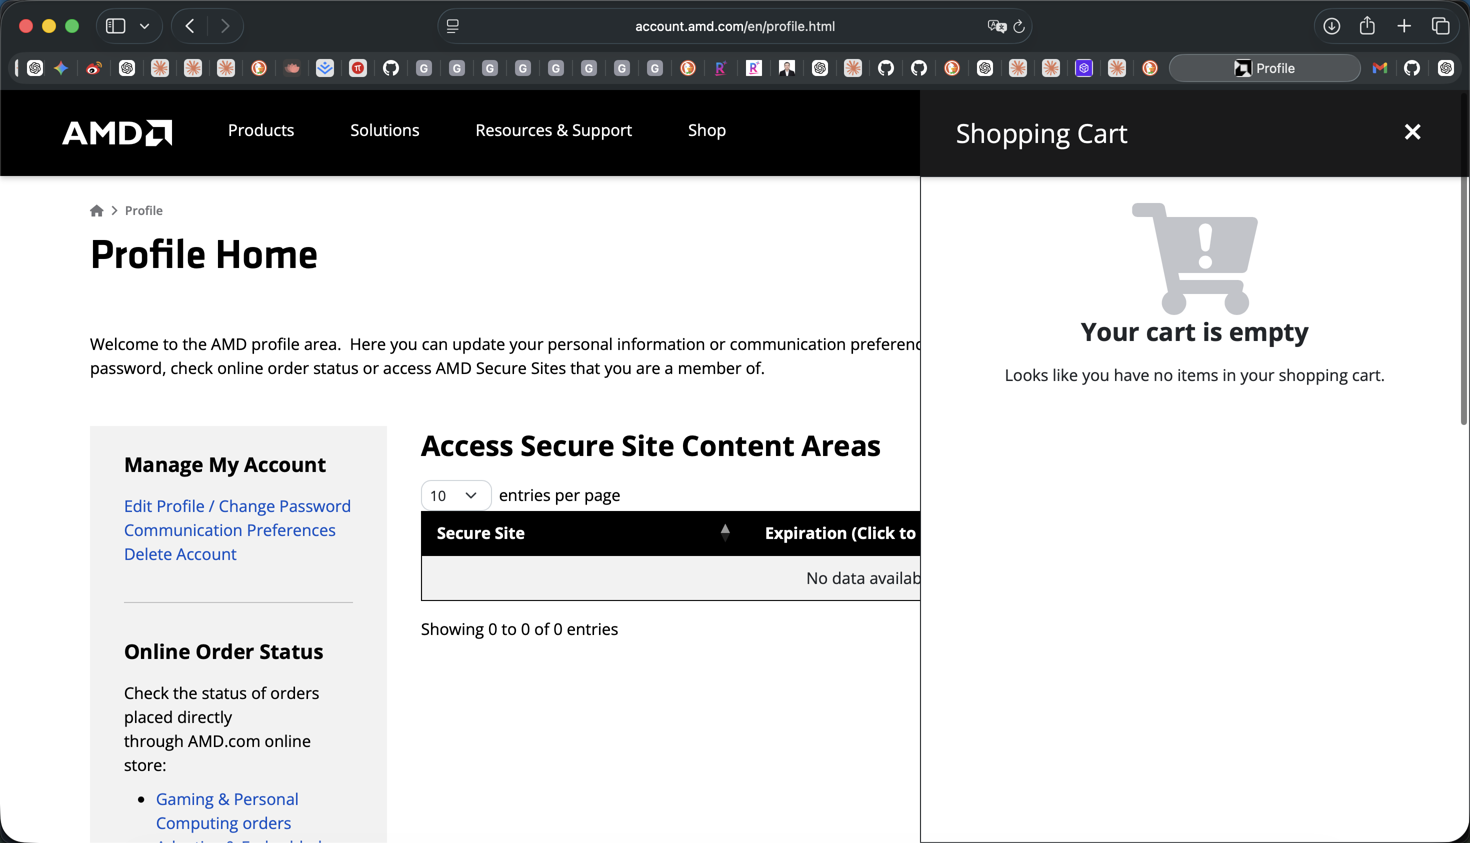1470x843 pixels.
Task: Switch to the purple cube icon tab
Action: coord(1084,68)
